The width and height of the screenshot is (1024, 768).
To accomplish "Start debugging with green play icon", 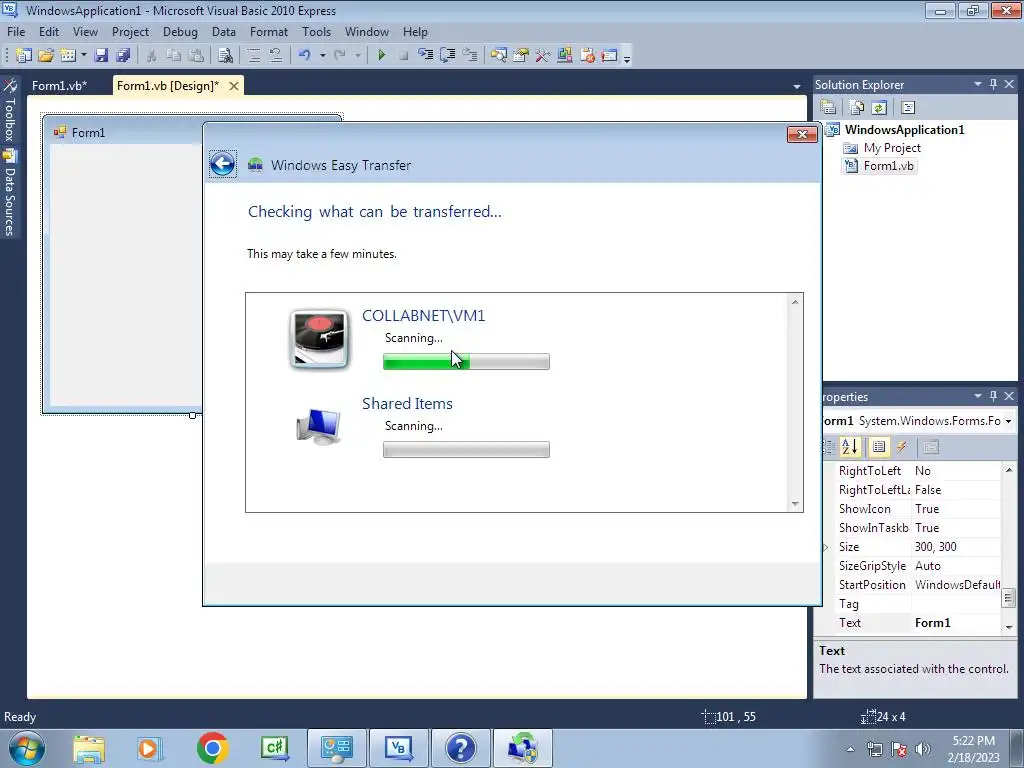I will coord(382,56).
